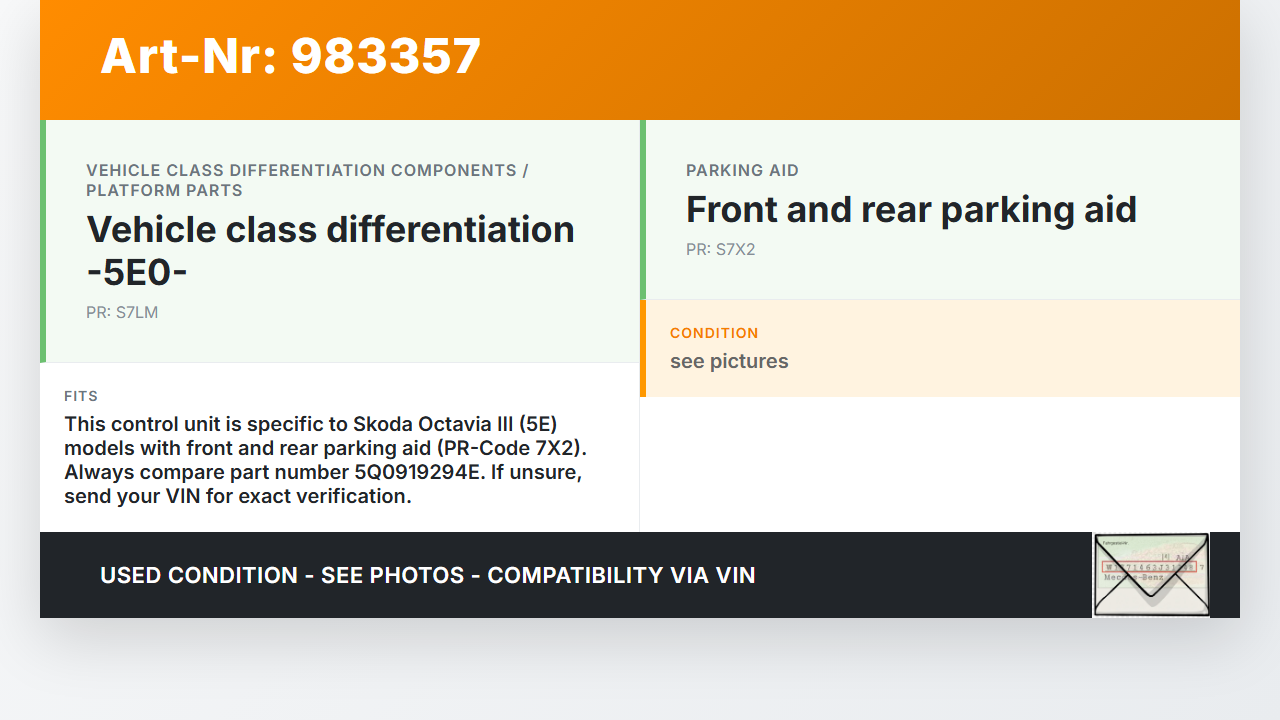Click the FITS section label
The height and width of the screenshot is (720, 1280).
(x=81, y=396)
